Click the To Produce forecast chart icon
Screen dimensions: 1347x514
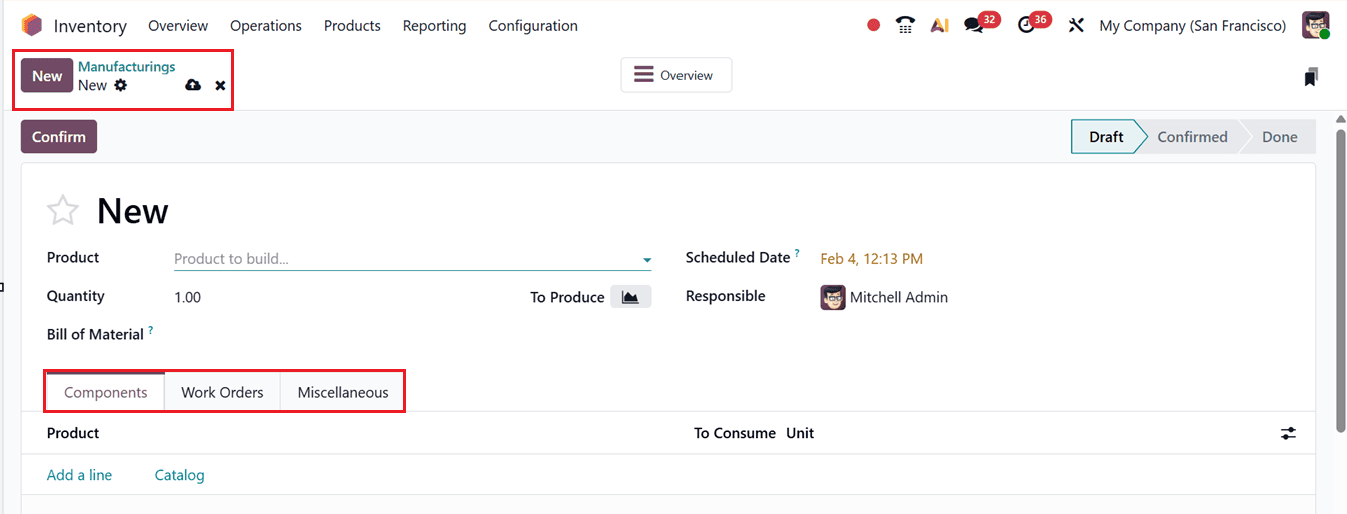click(630, 297)
